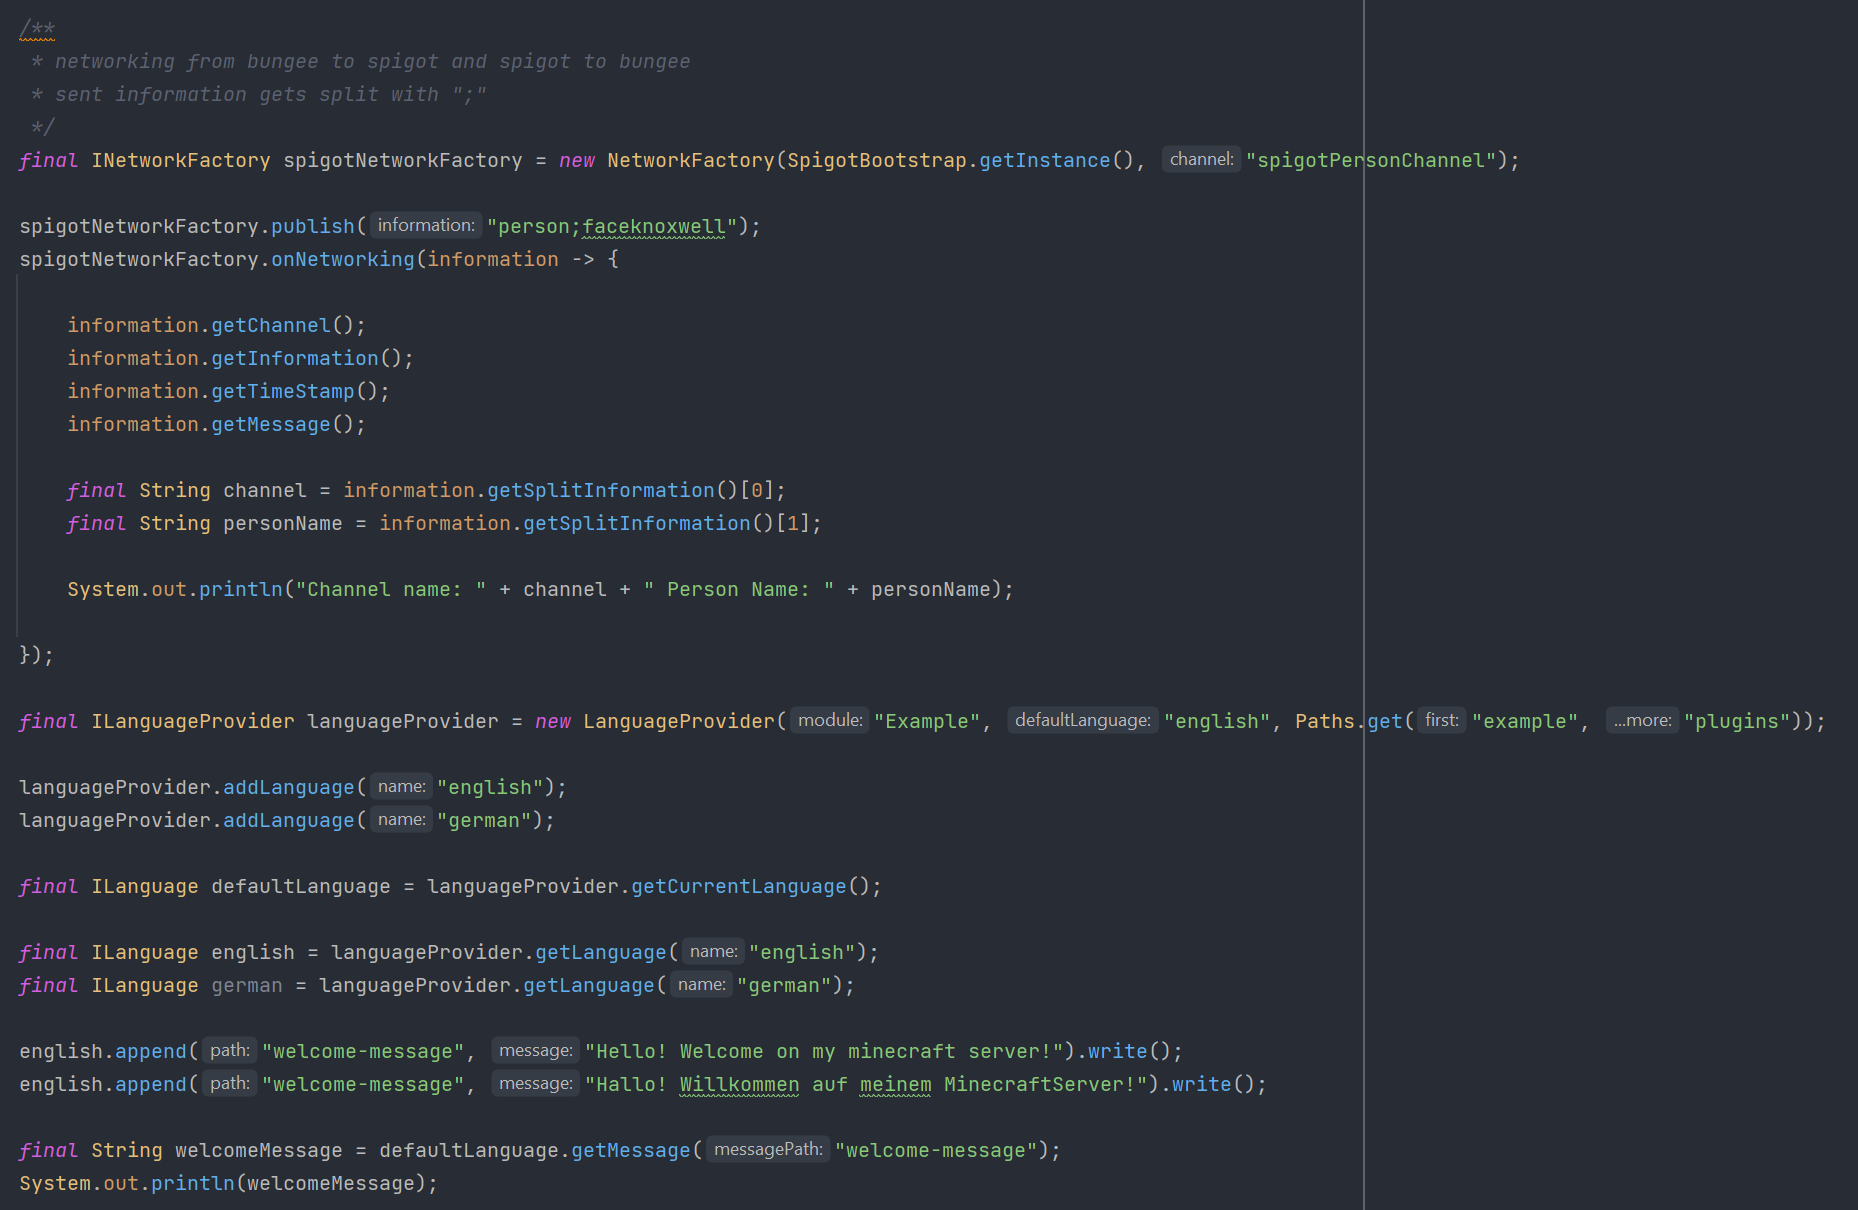Viewport: 1858px width, 1210px height.
Task: Click information.getMessage method call
Action: pyautogui.click(x=271, y=424)
